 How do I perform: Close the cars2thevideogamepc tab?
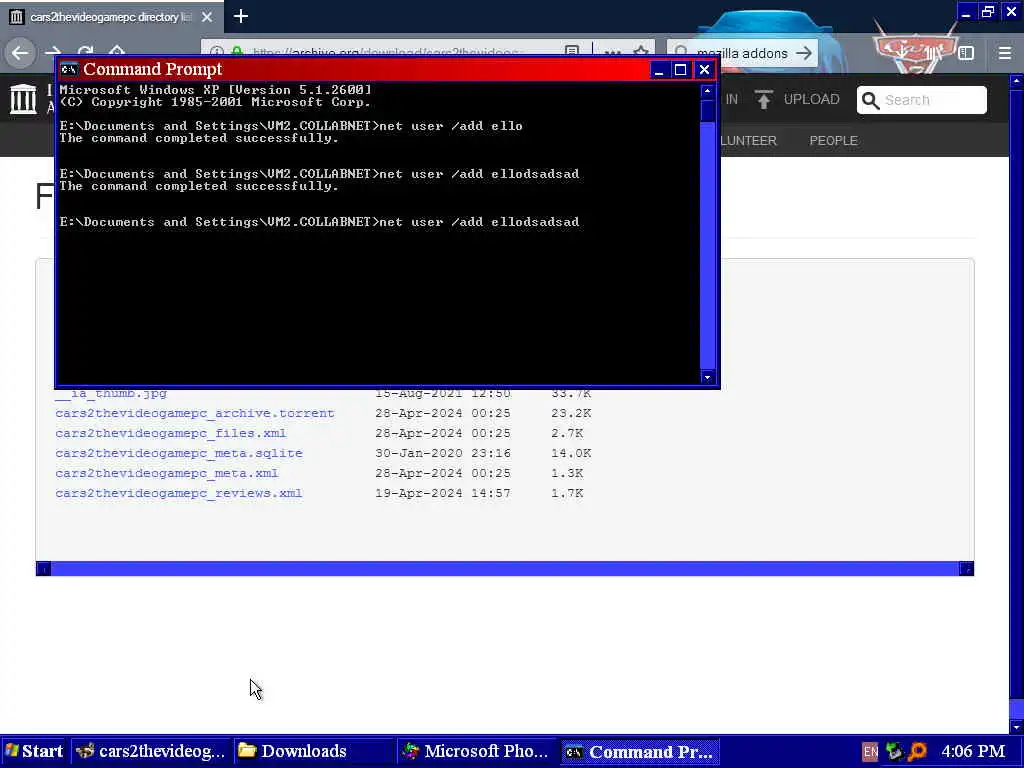point(207,17)
